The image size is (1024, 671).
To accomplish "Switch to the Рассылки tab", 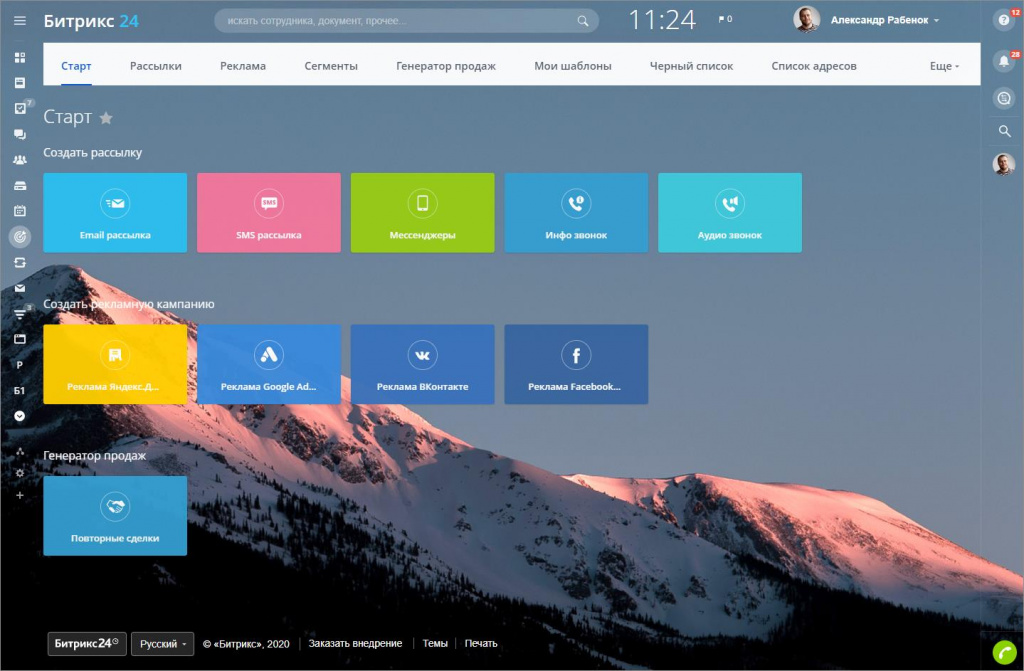I will [x=156, y=66].
